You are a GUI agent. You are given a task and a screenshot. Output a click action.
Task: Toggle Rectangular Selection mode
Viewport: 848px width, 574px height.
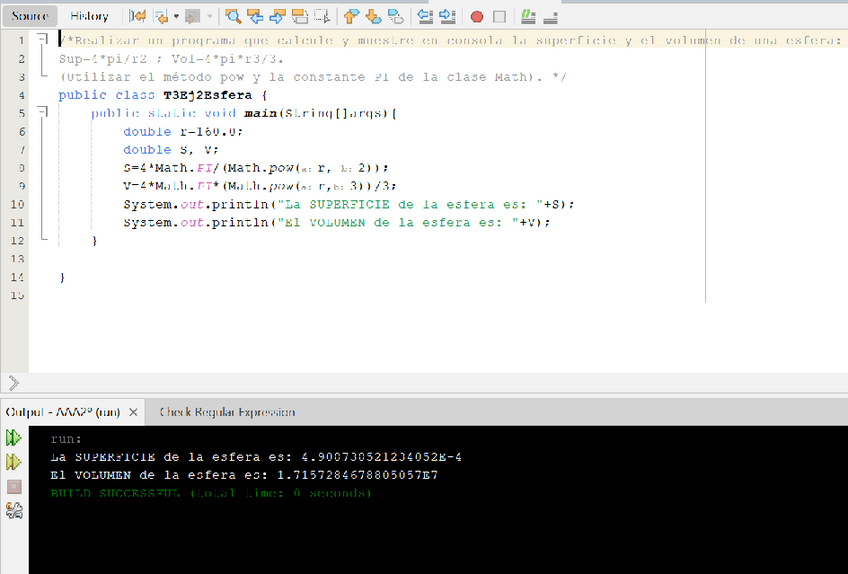(321, 16)
